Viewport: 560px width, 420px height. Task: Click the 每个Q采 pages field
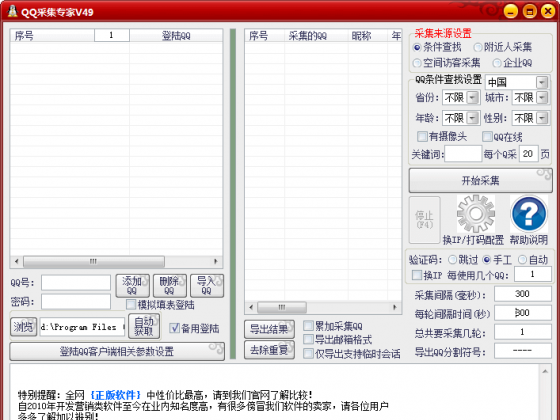tap(529, 154)
